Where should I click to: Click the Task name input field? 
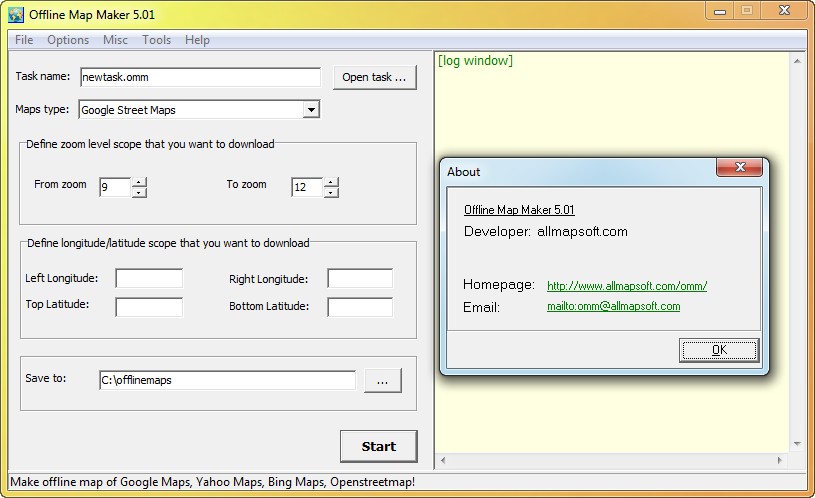coord(201,77)
